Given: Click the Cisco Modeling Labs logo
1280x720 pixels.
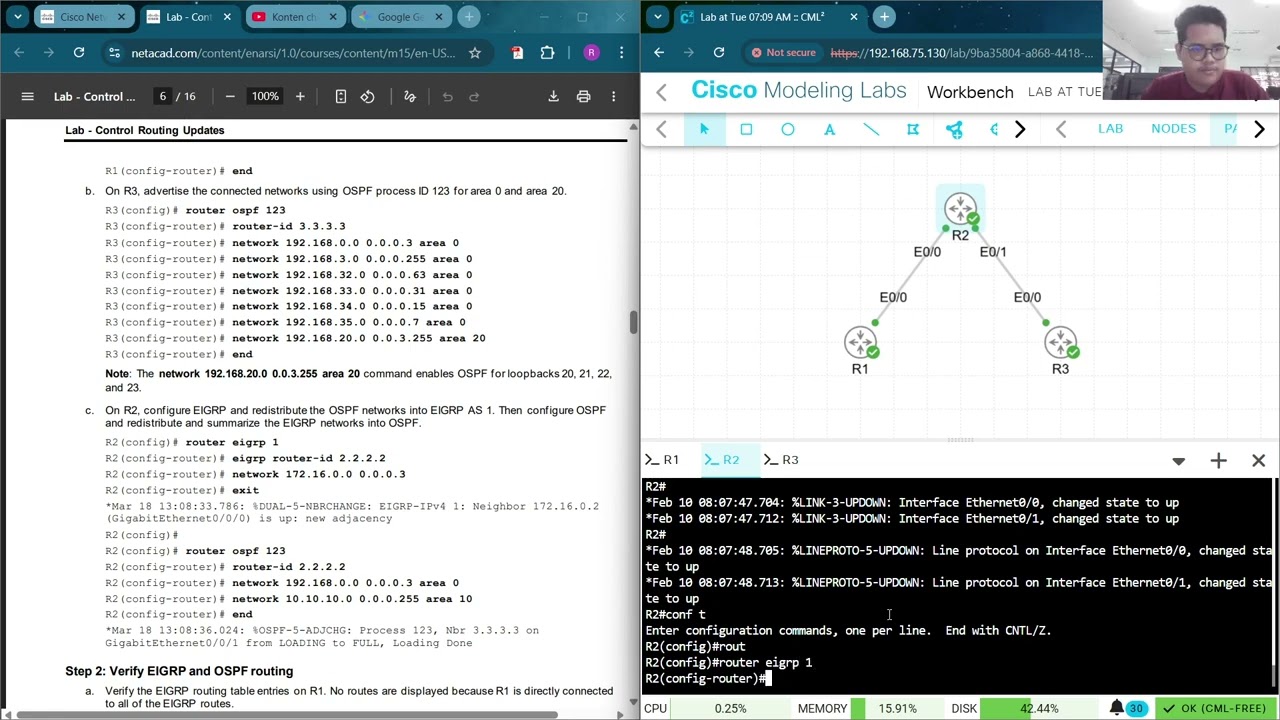Looking at the screenshot, I should click(x=798, y=90).
